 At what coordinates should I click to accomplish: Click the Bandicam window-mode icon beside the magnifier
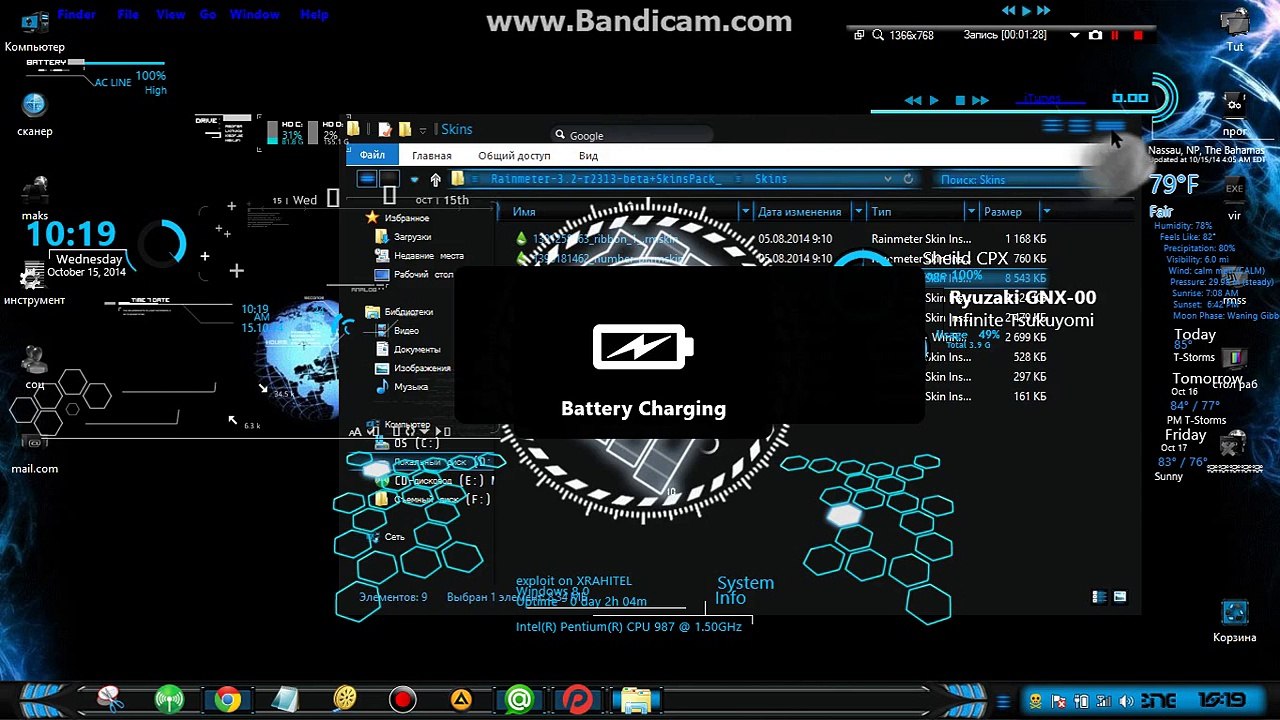pos(859,35)
